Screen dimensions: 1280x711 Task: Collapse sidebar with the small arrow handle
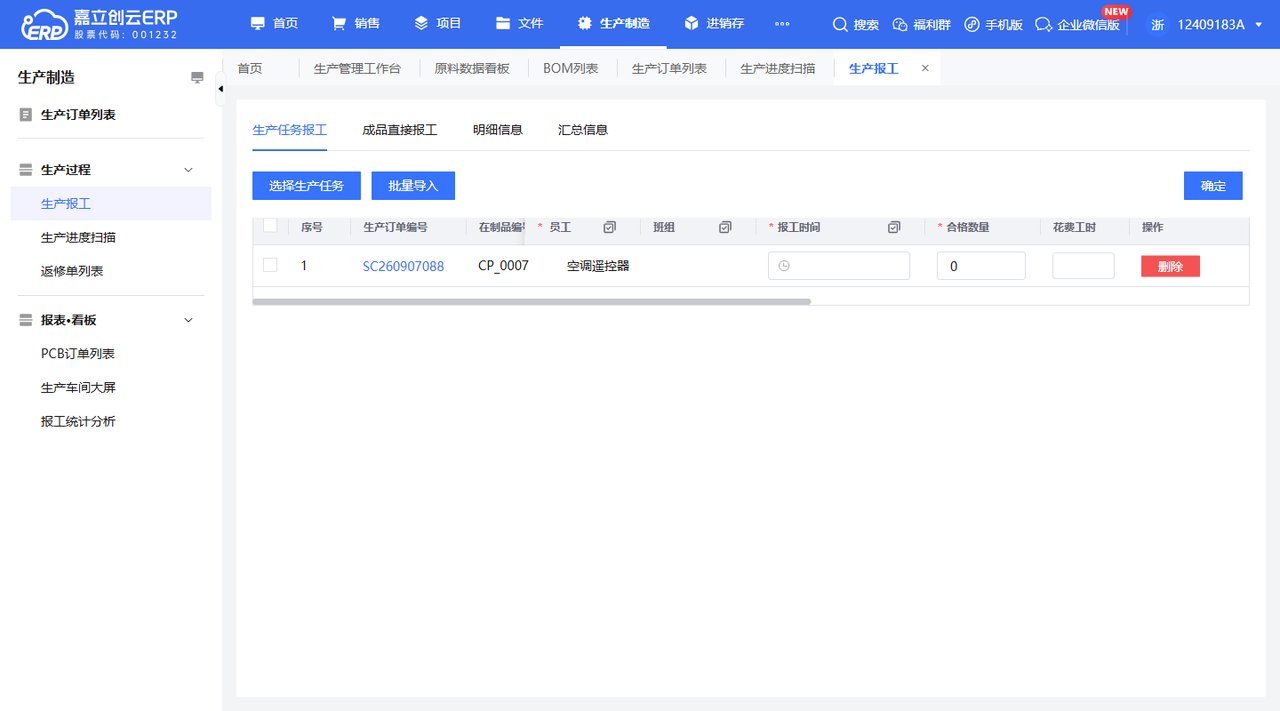(x=220, y=89)
